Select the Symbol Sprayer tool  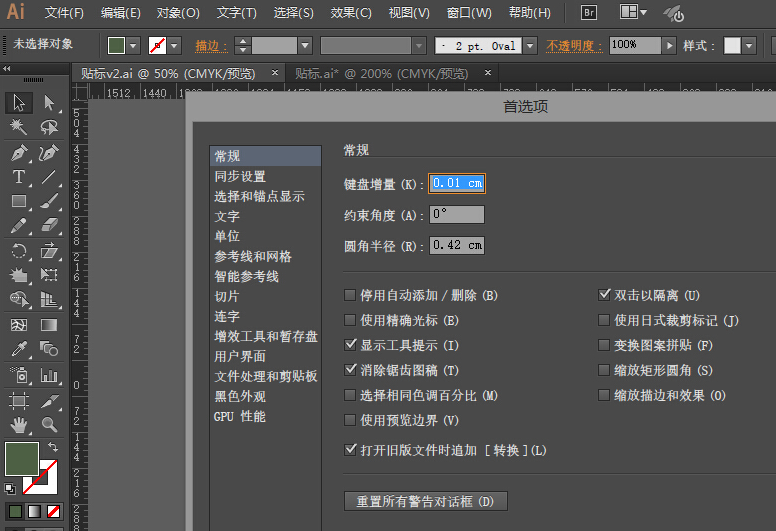coord(19,375)
